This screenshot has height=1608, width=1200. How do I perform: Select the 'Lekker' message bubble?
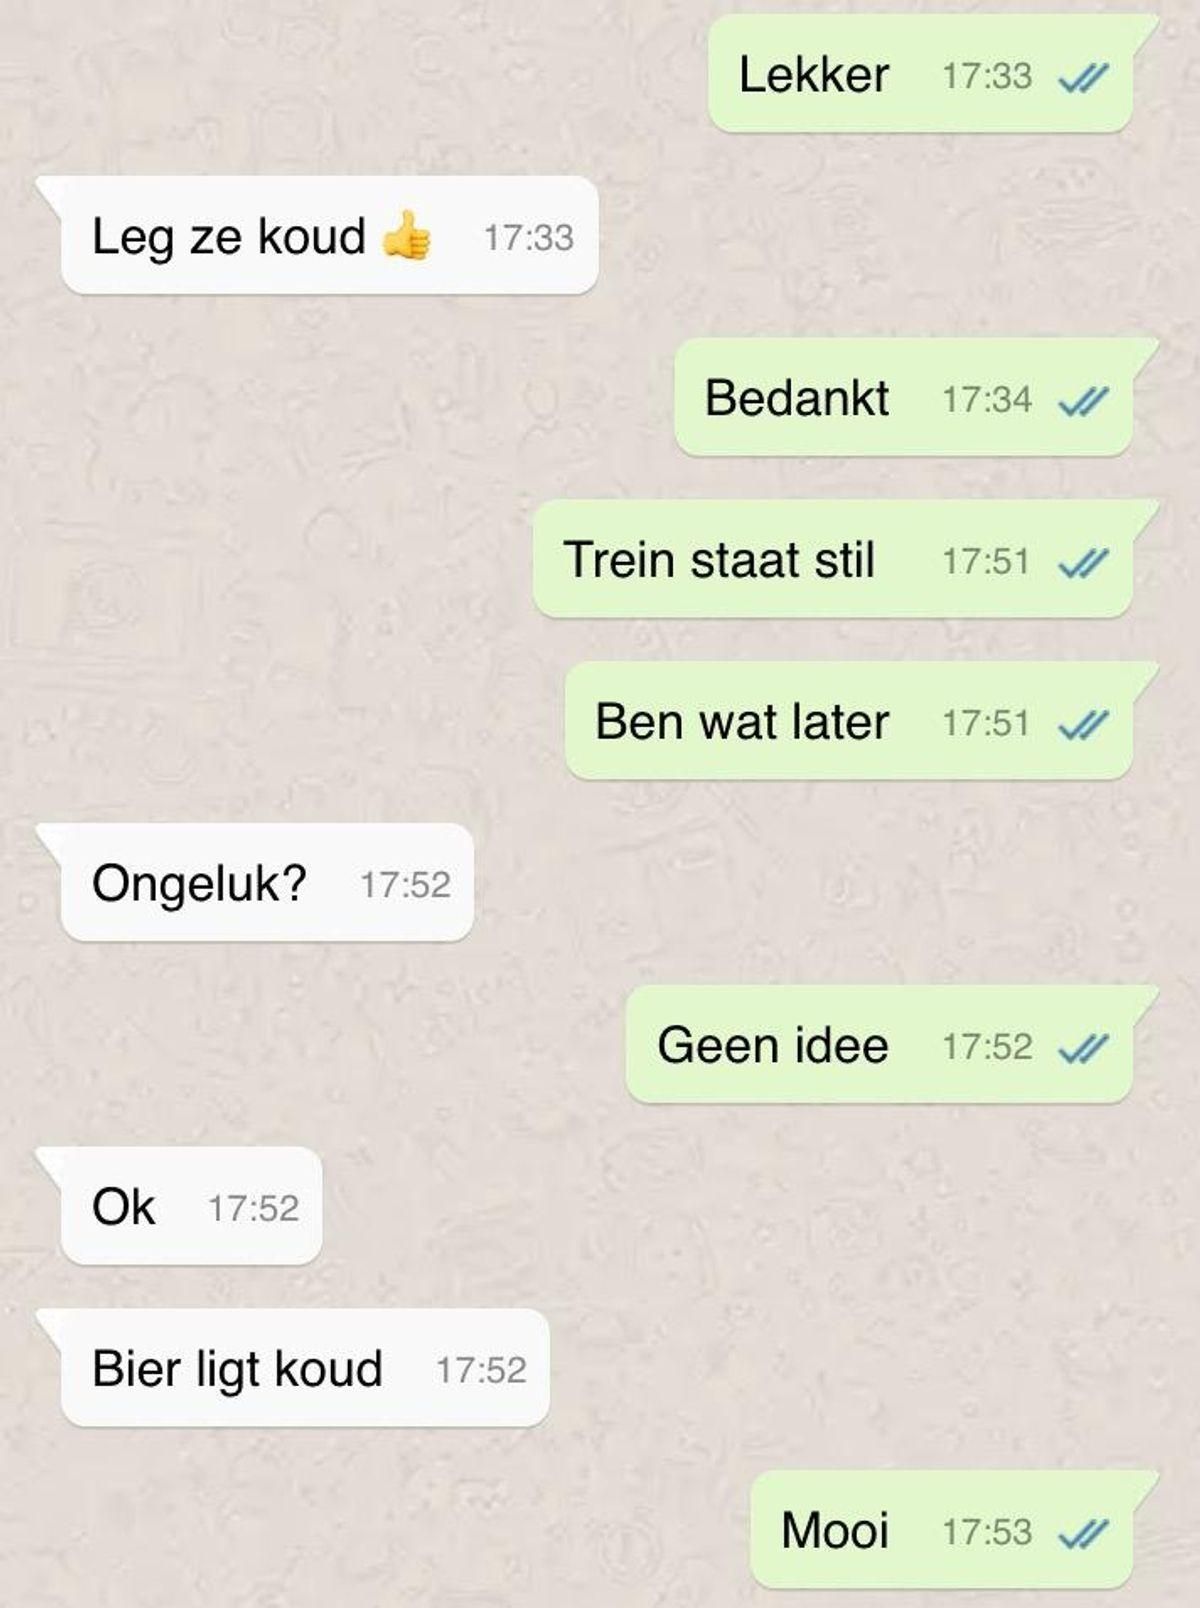tap(921, 74)
